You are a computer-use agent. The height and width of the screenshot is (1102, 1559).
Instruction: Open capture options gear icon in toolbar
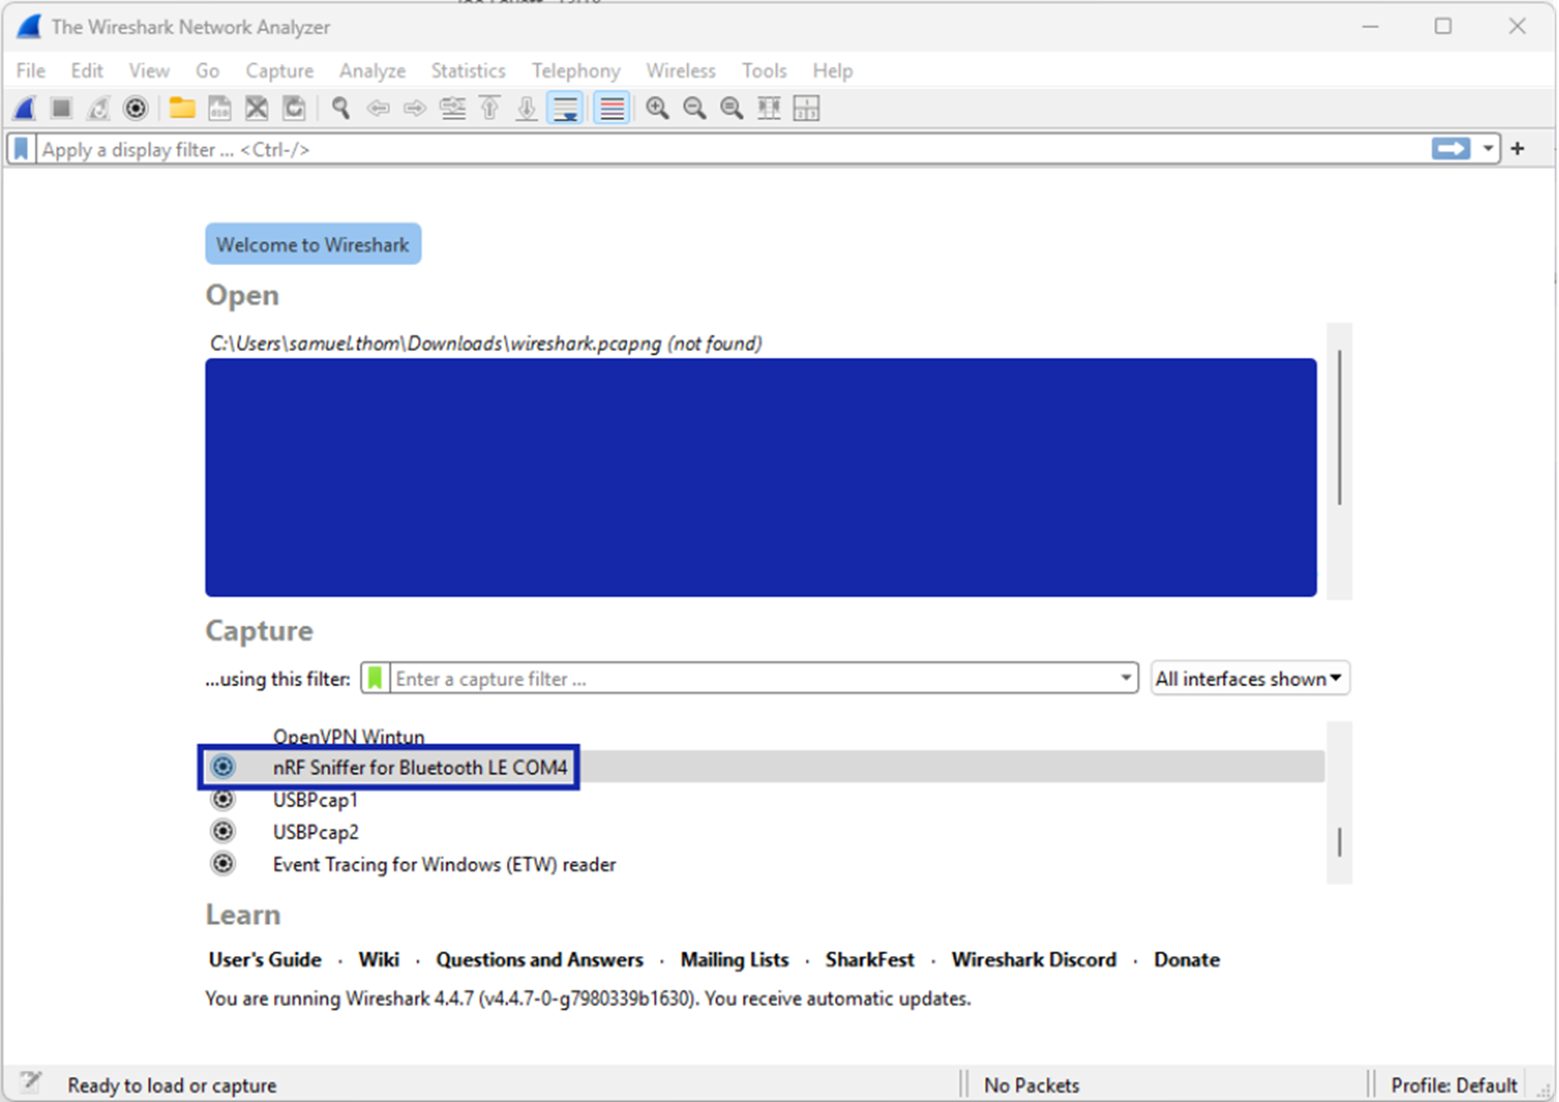tap(135, 108)
